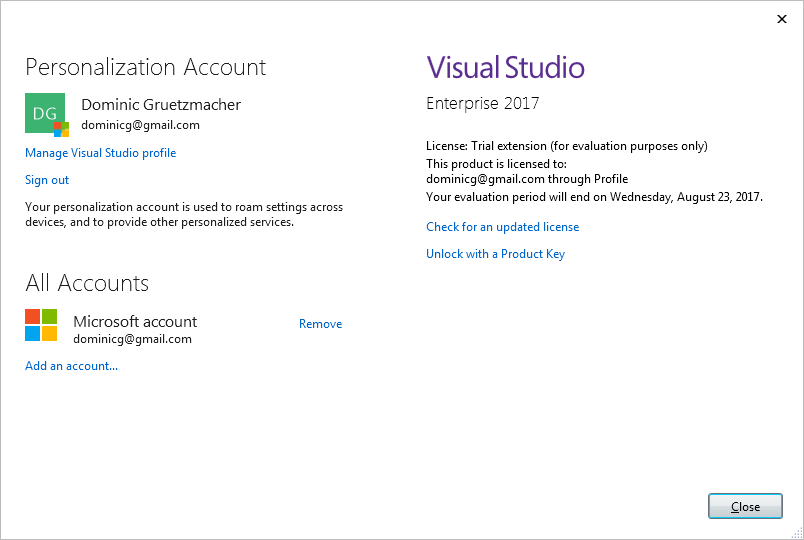Image resolution: width=804 pixels, height=540 pixels.
Task: Remove the Microsoft account
Action: click(320, 324)
